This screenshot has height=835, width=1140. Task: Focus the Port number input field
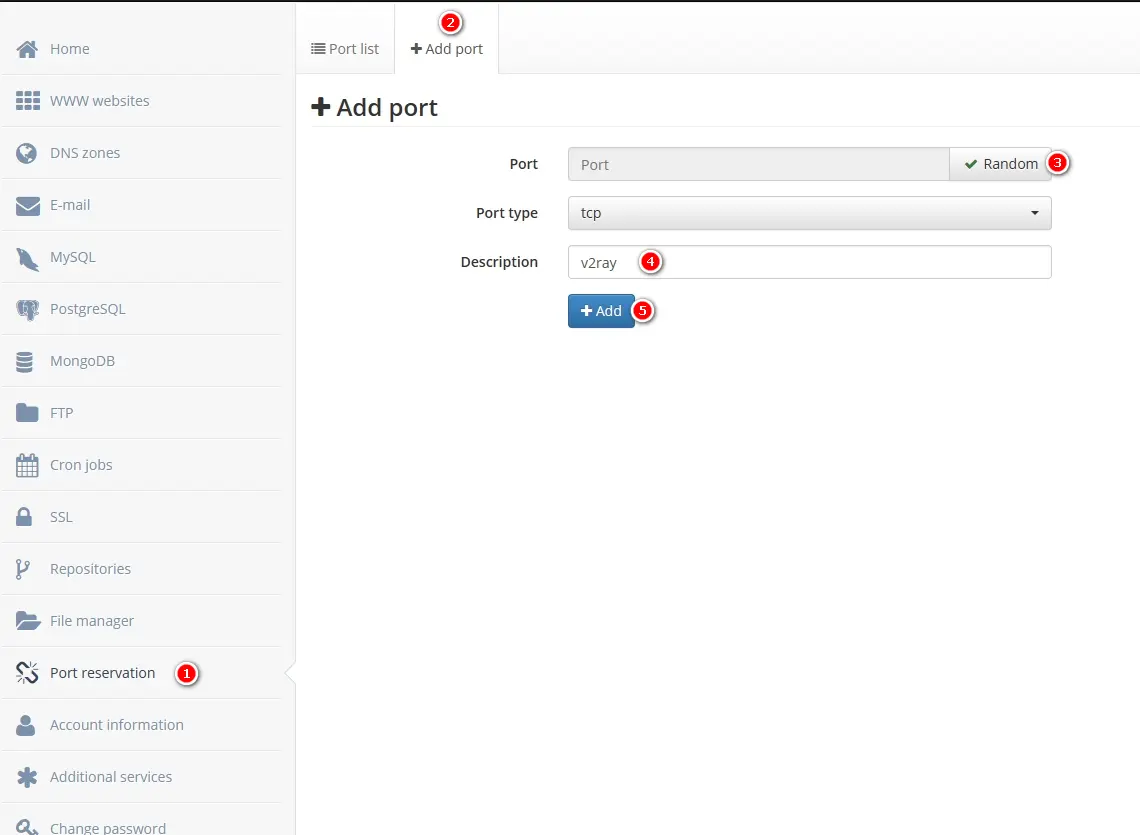pyautogui.click(x=758, y=164)
